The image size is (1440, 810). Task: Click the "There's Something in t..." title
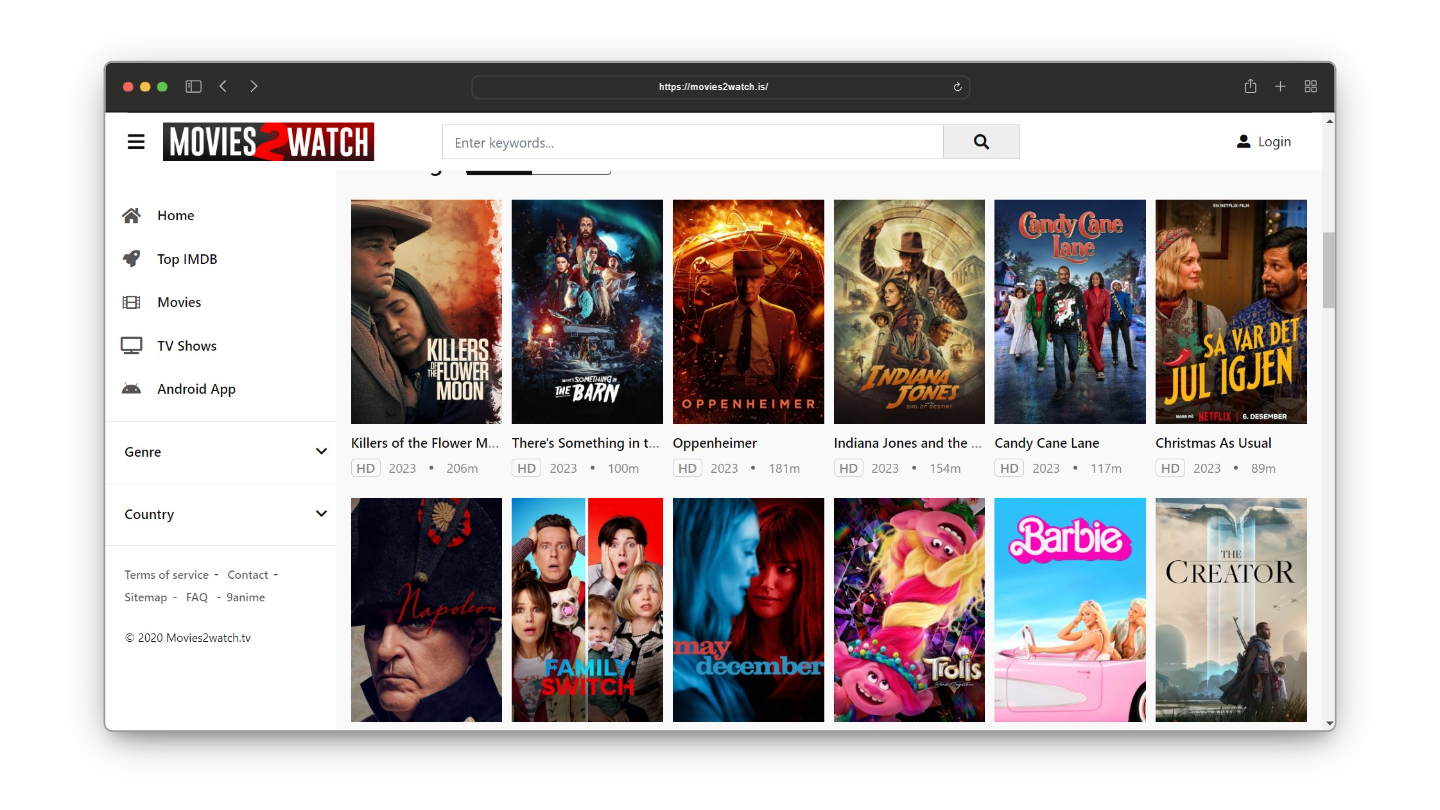(586, 443)
